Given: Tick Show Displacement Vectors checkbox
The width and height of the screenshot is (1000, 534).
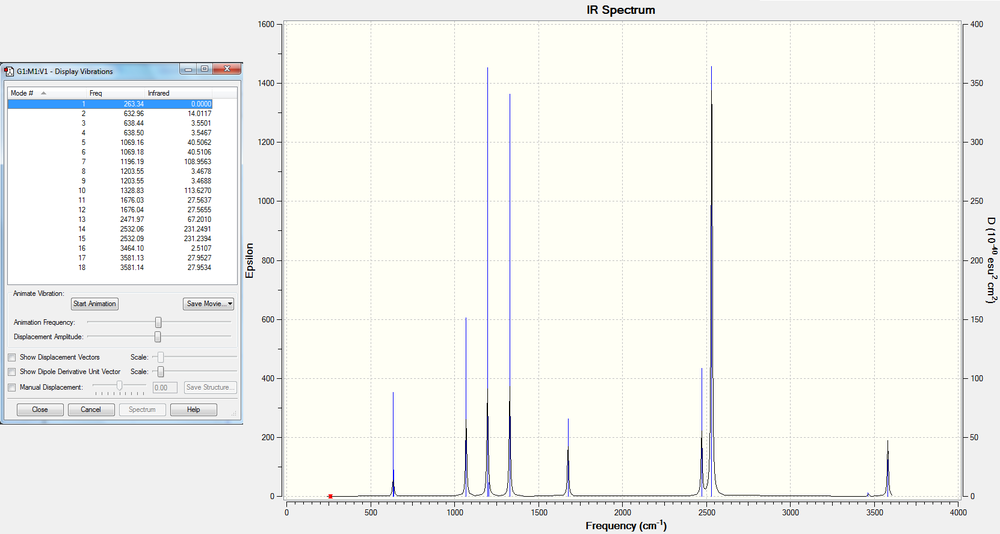Looking at the screenshot, I should click(11, 357).
